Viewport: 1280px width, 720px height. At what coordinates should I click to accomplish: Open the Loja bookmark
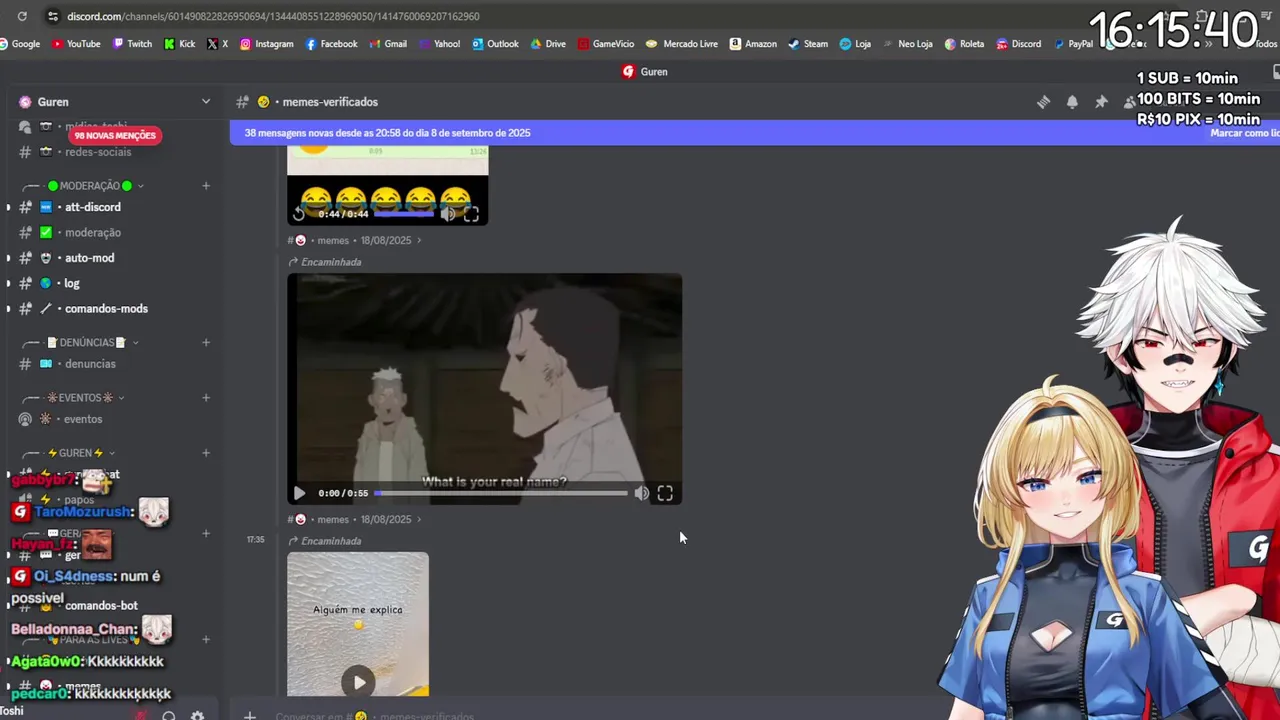click(x=855, y=44)
